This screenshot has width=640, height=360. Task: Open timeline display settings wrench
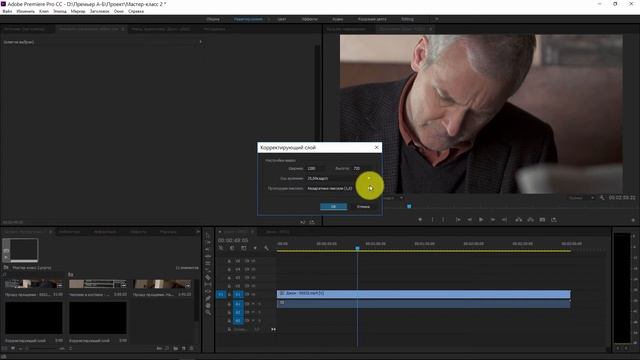267,248
